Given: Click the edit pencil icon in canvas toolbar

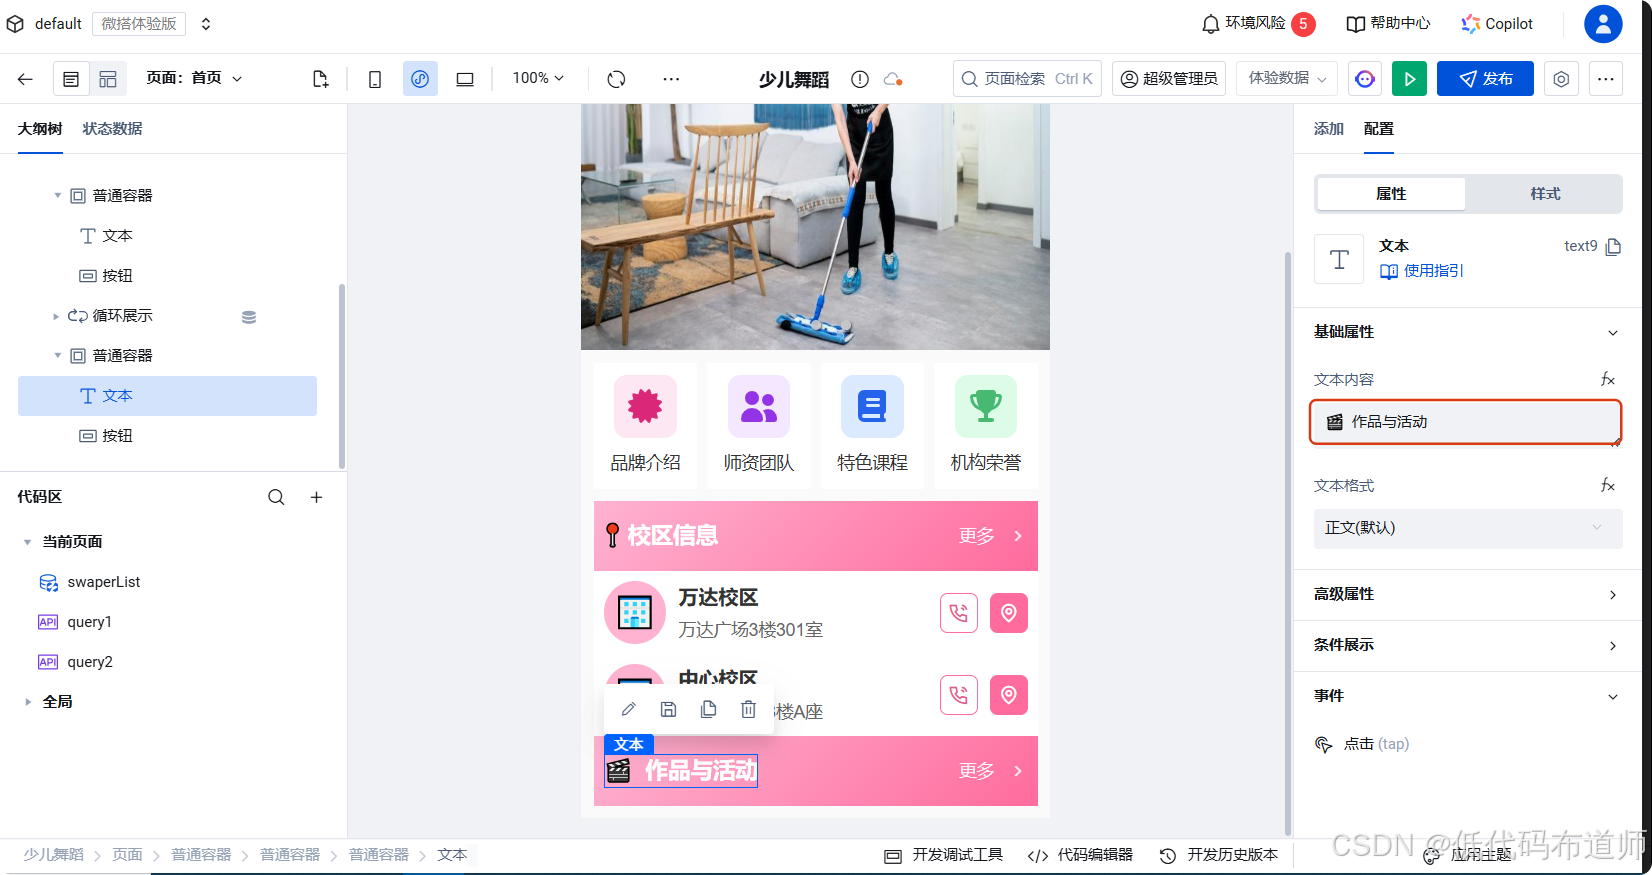Looking at the screenshot, I should [629, 709].
